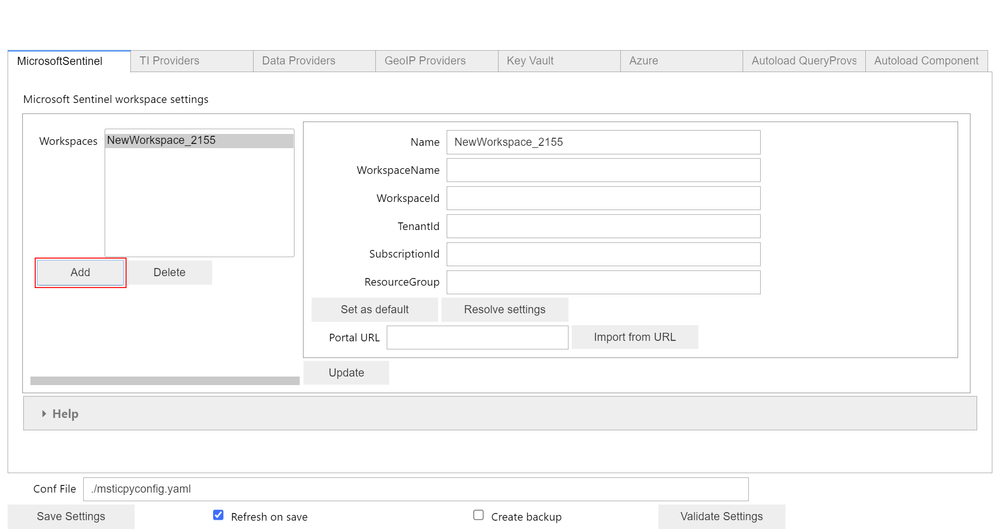Click the Conf File path field
Image resolution: width=999 pixels, height=529 pixels.
[x=415, y=489]
